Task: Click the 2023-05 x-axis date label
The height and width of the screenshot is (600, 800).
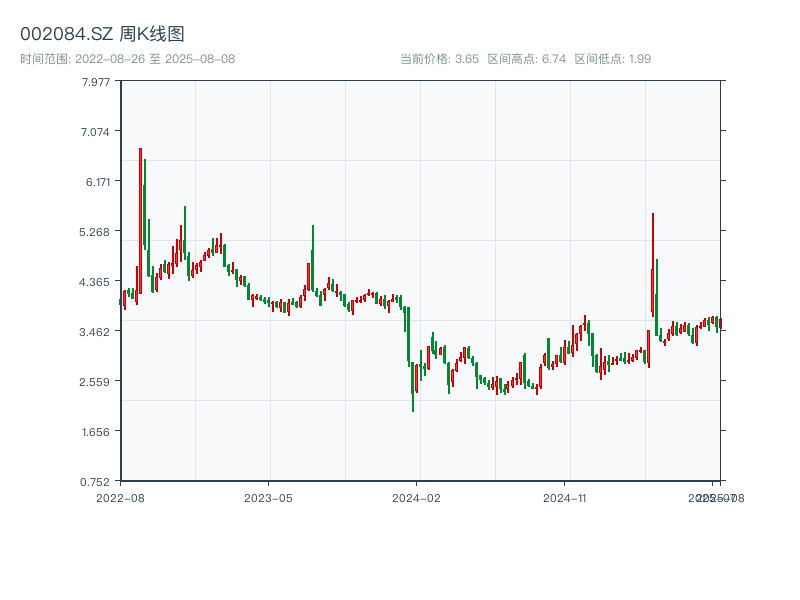Action: pos(268,497)
